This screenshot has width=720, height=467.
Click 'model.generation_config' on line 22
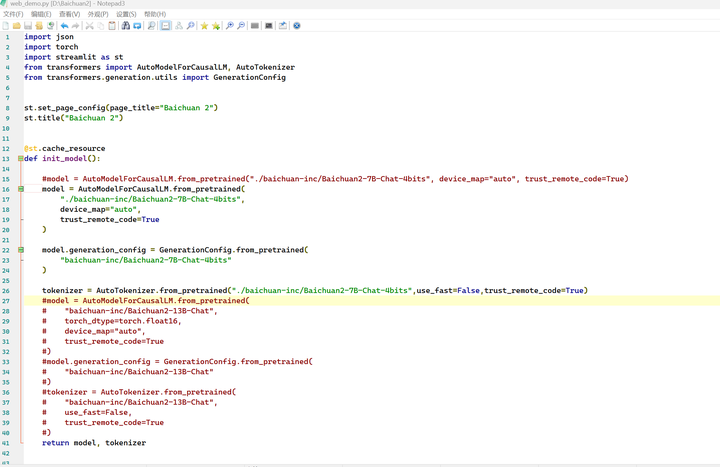click(x=94, y=250)
